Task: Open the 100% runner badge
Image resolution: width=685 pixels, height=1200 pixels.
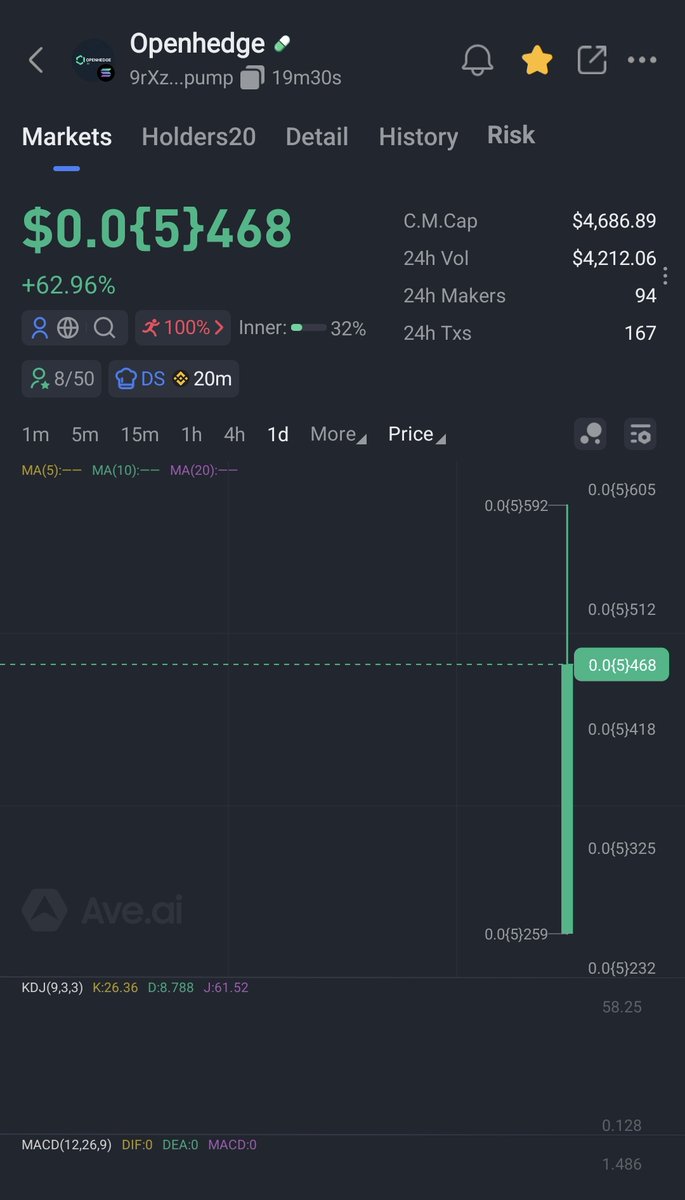Action: (x=183, y=327)
